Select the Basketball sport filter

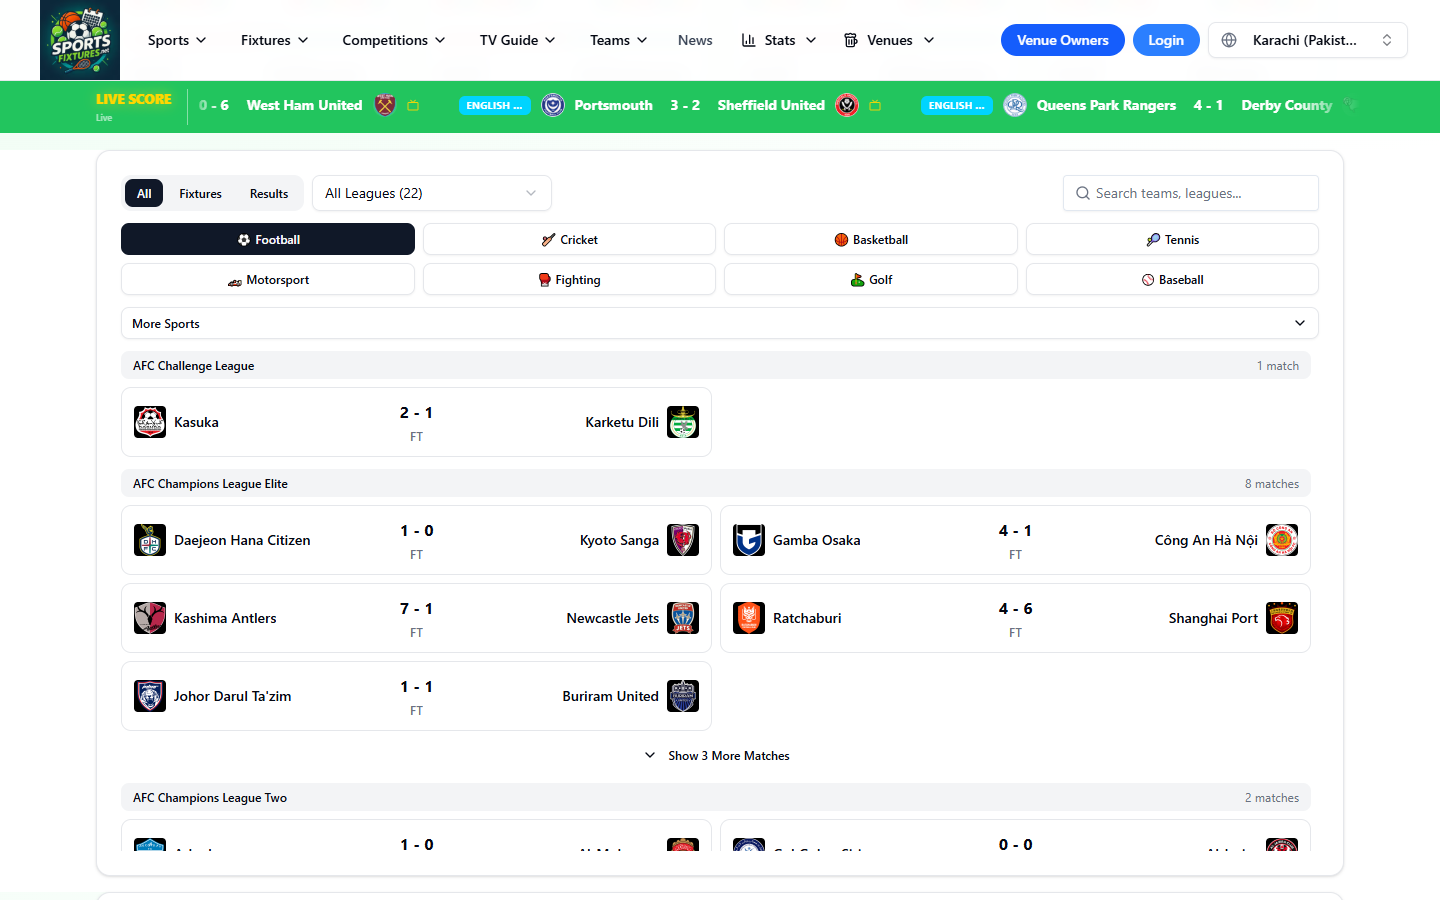(871, 239)
